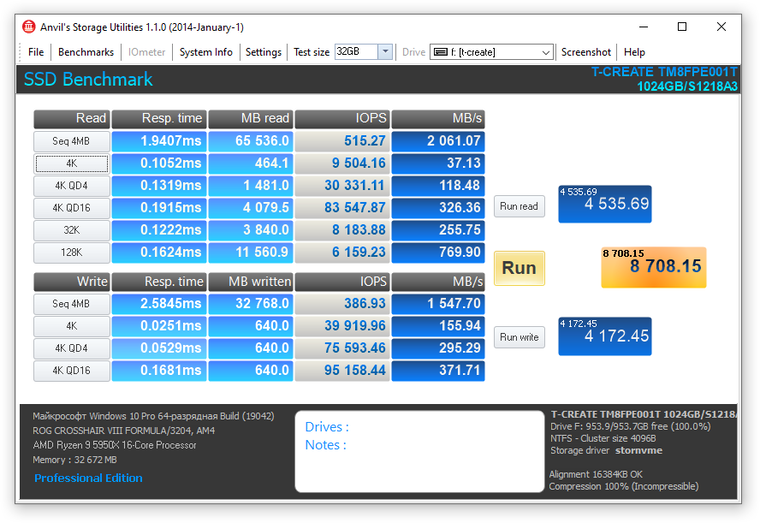Viewport: 760px width, 523px height.
Task: Click the drive icon in Drive dropdown
Action: coord(440,52)
